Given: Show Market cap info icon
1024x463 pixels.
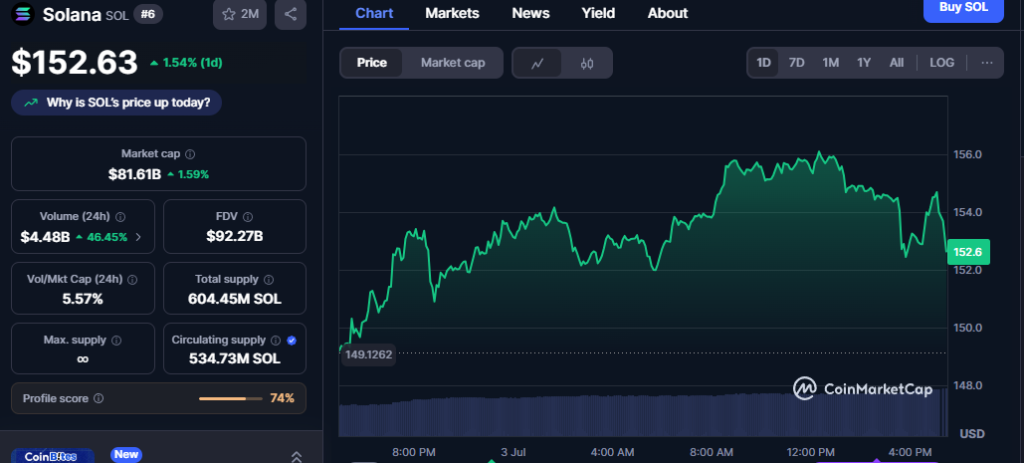Looking at the screenshot, I should 190,154.
